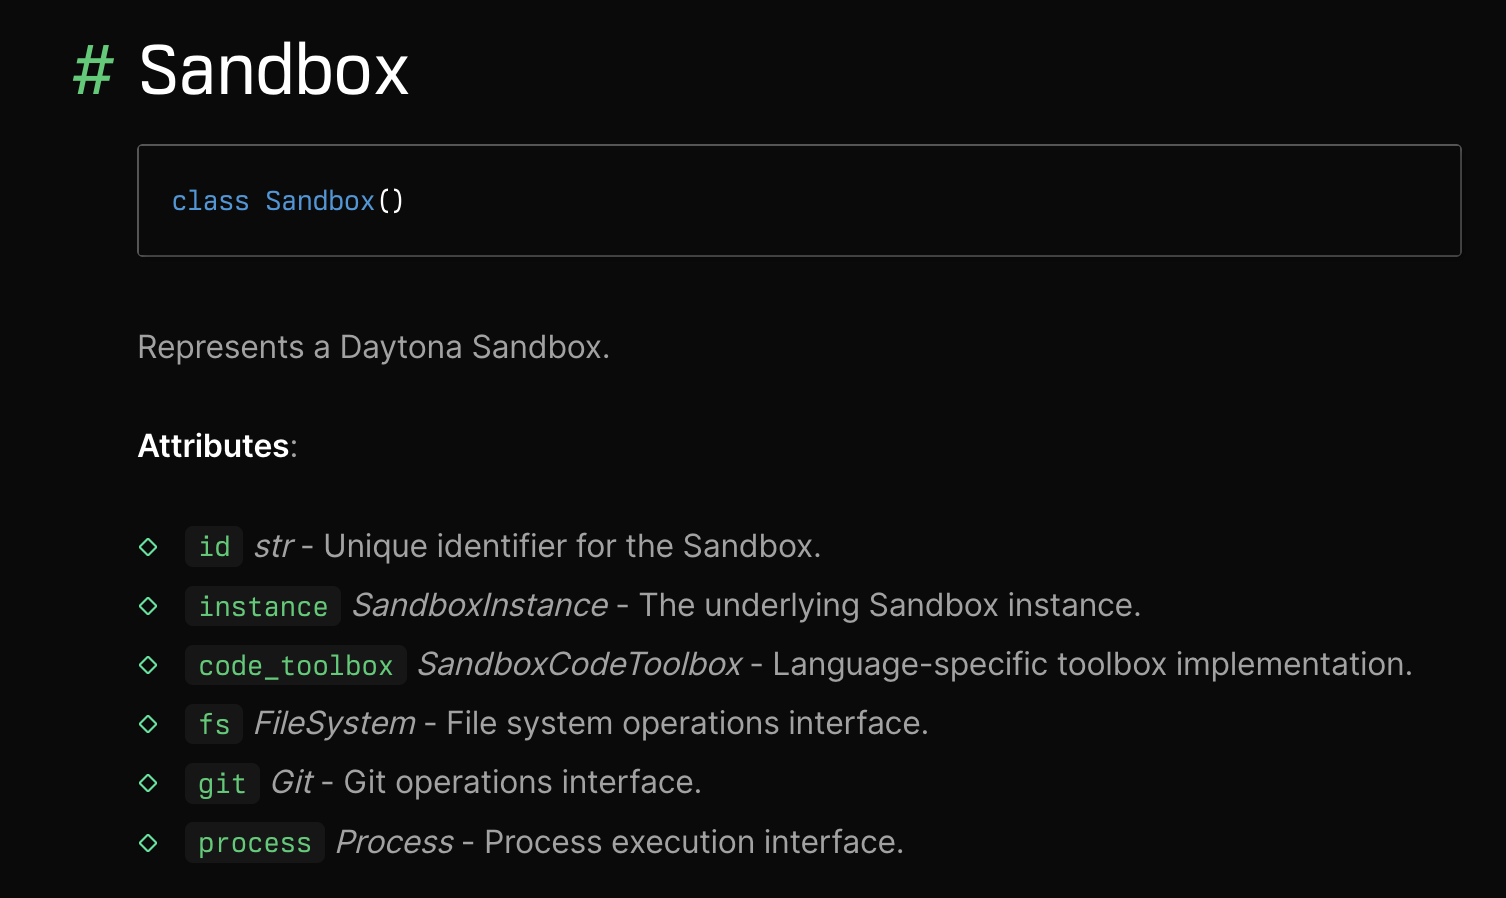
Task: Click 'The underlying Sandbox instance.' description
Action: point(890,605)
